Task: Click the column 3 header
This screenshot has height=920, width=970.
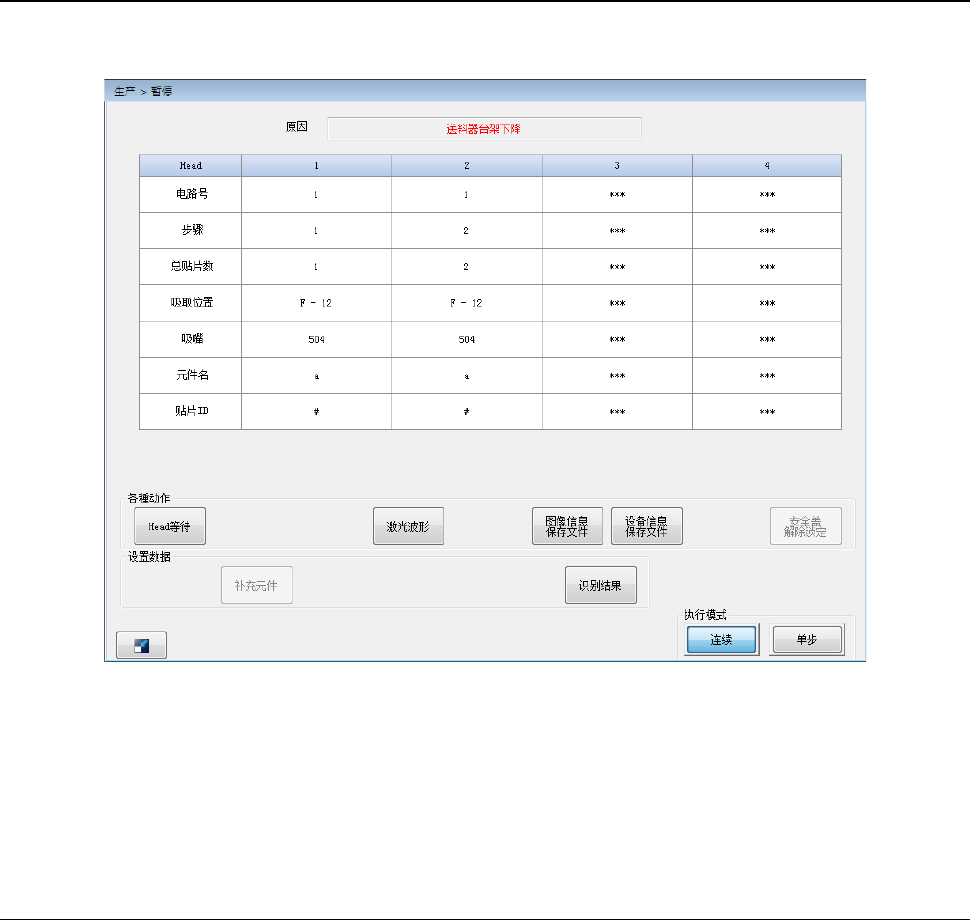Action: coord(617,166)
